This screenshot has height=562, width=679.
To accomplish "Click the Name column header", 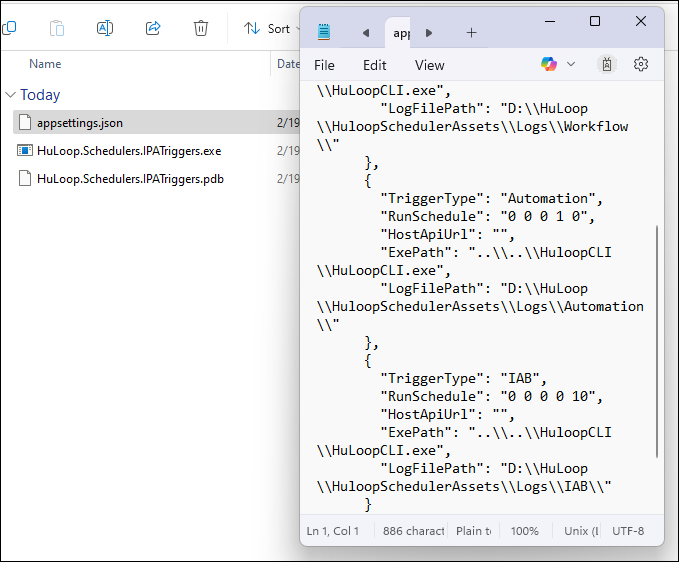I will click(45, 64).
